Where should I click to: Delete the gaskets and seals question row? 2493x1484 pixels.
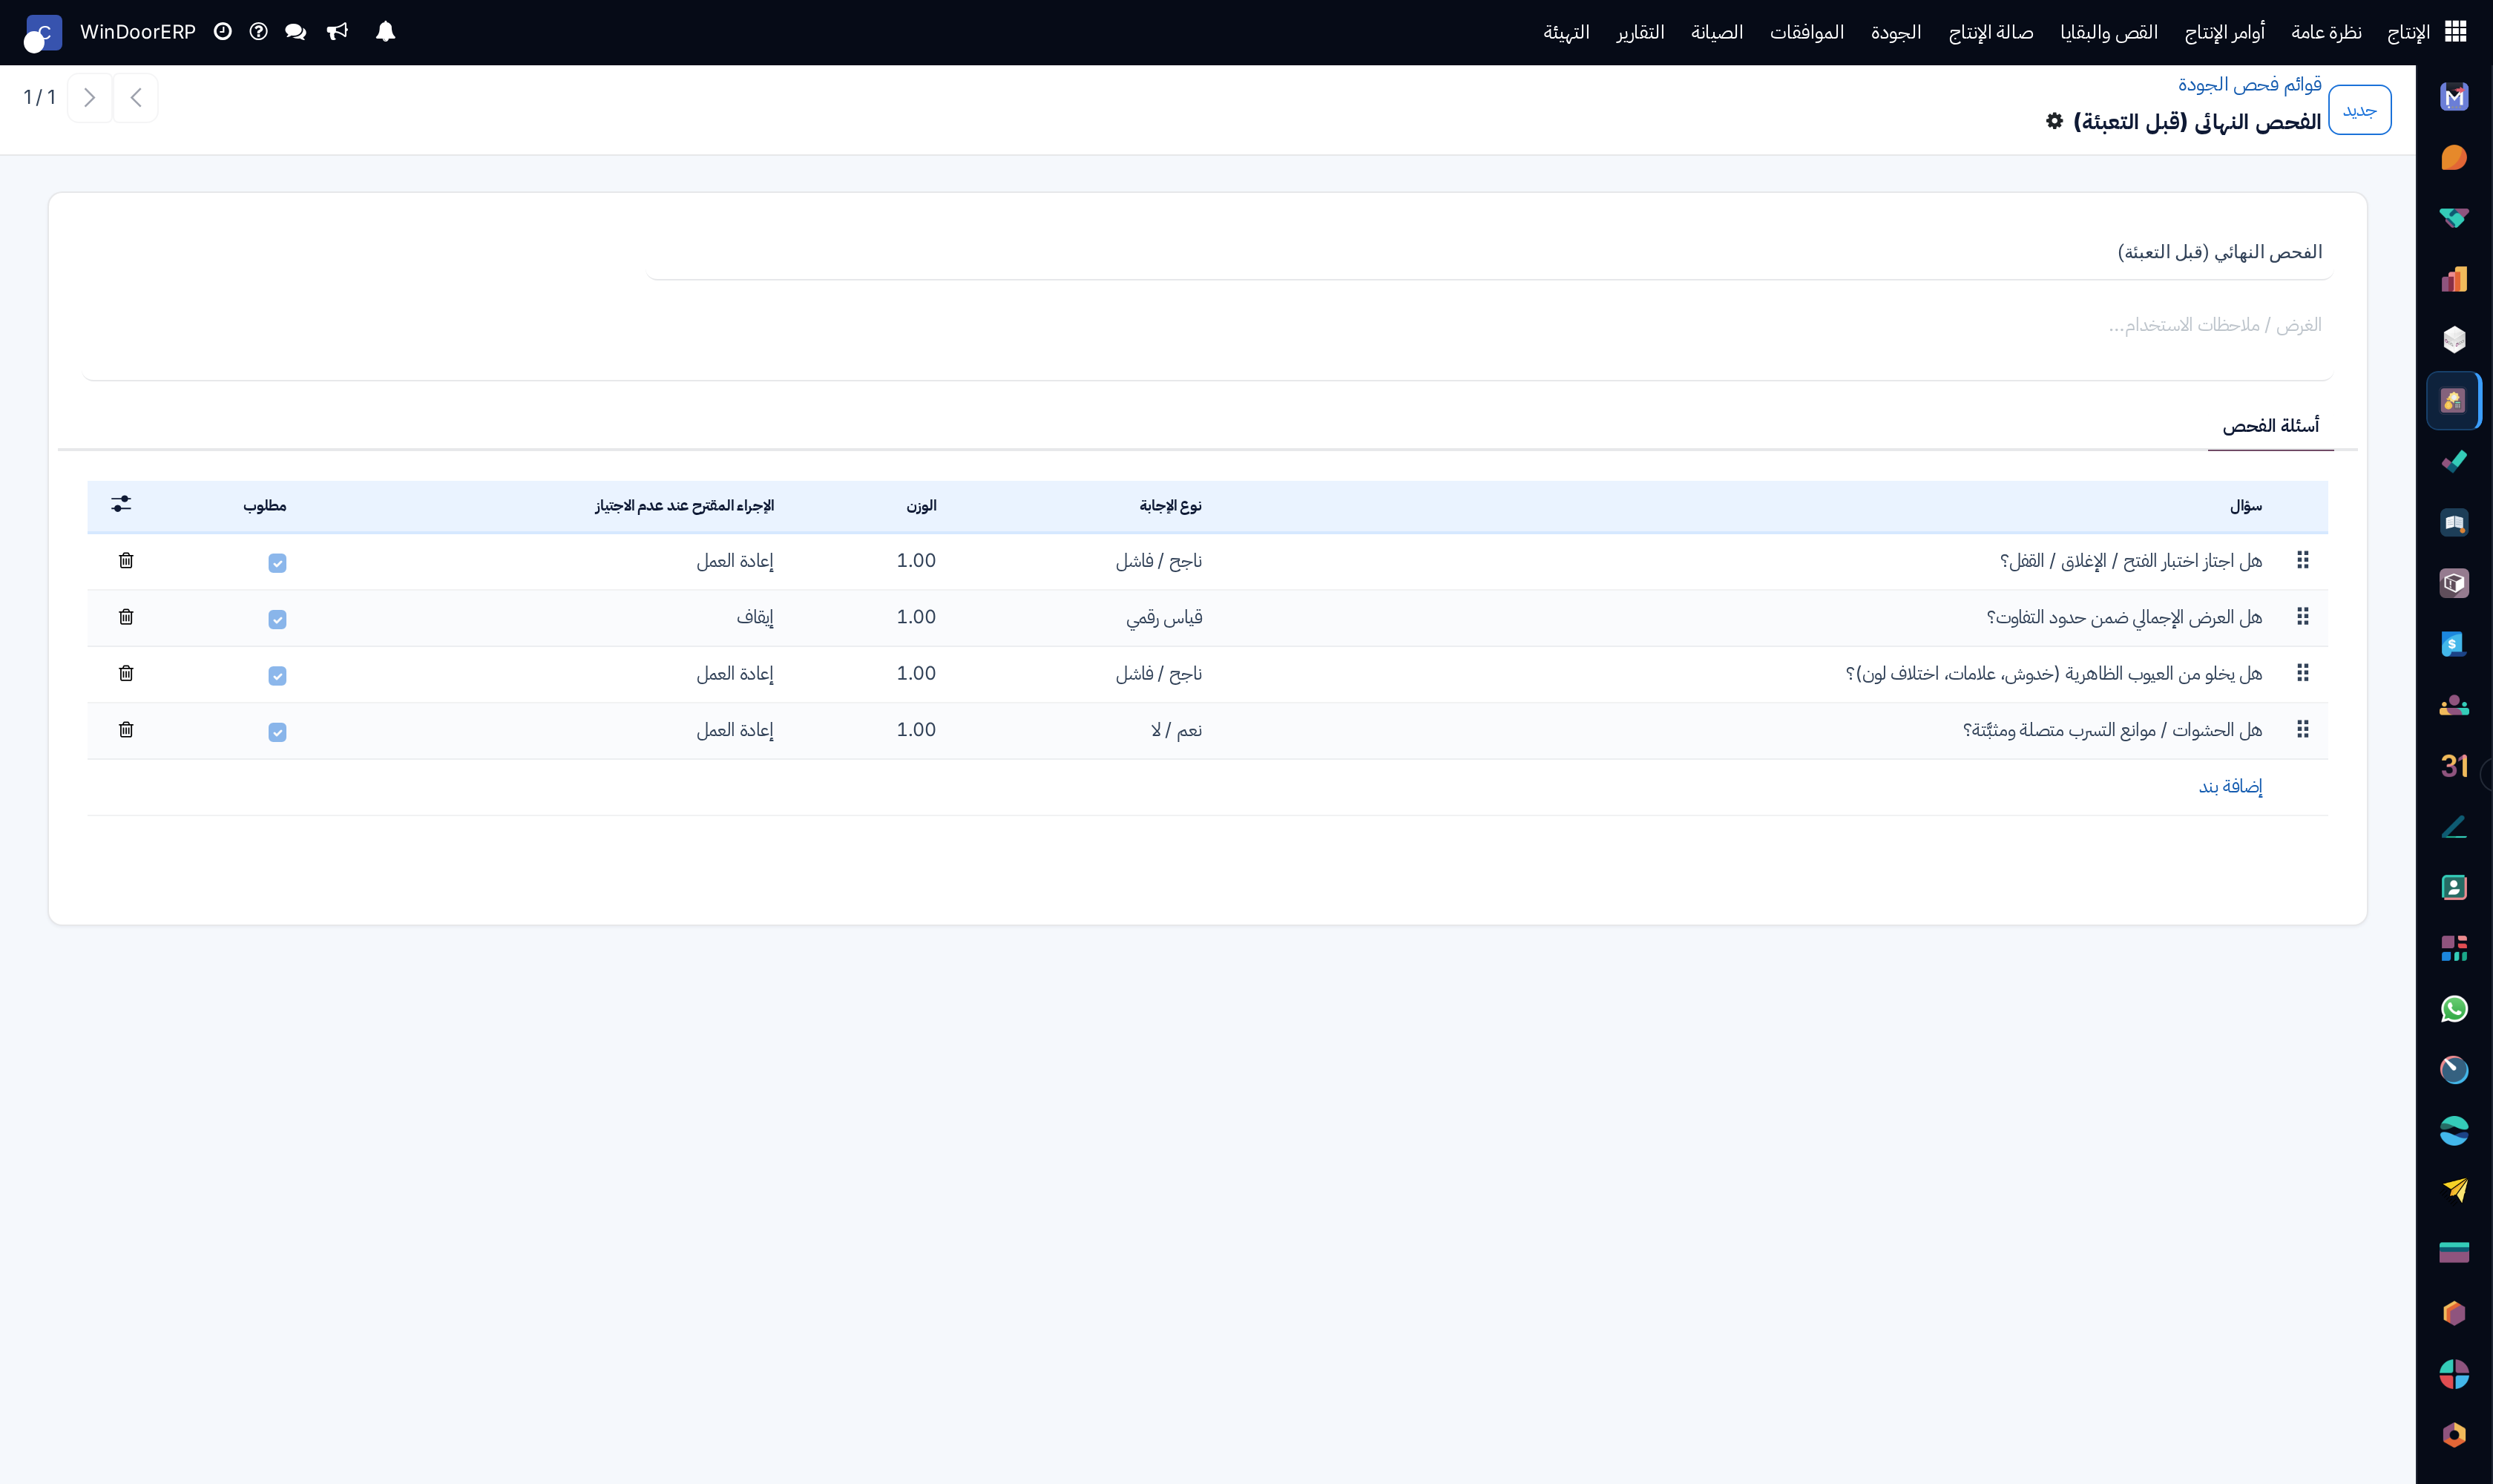(126, 730)
